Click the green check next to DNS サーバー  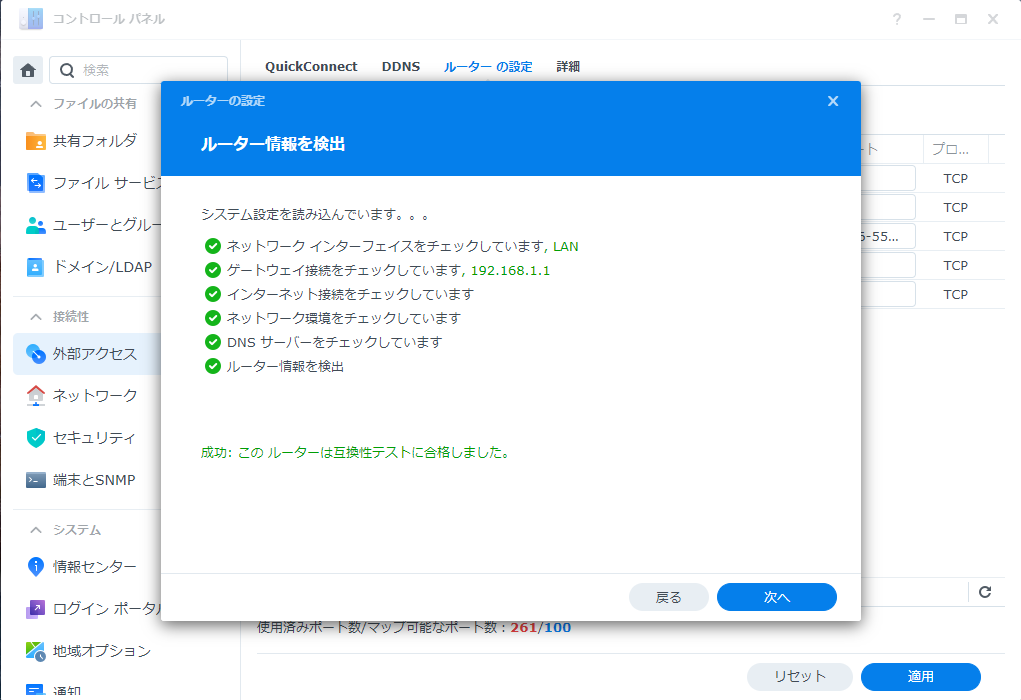pyautogui.click(x=213, y=342)
